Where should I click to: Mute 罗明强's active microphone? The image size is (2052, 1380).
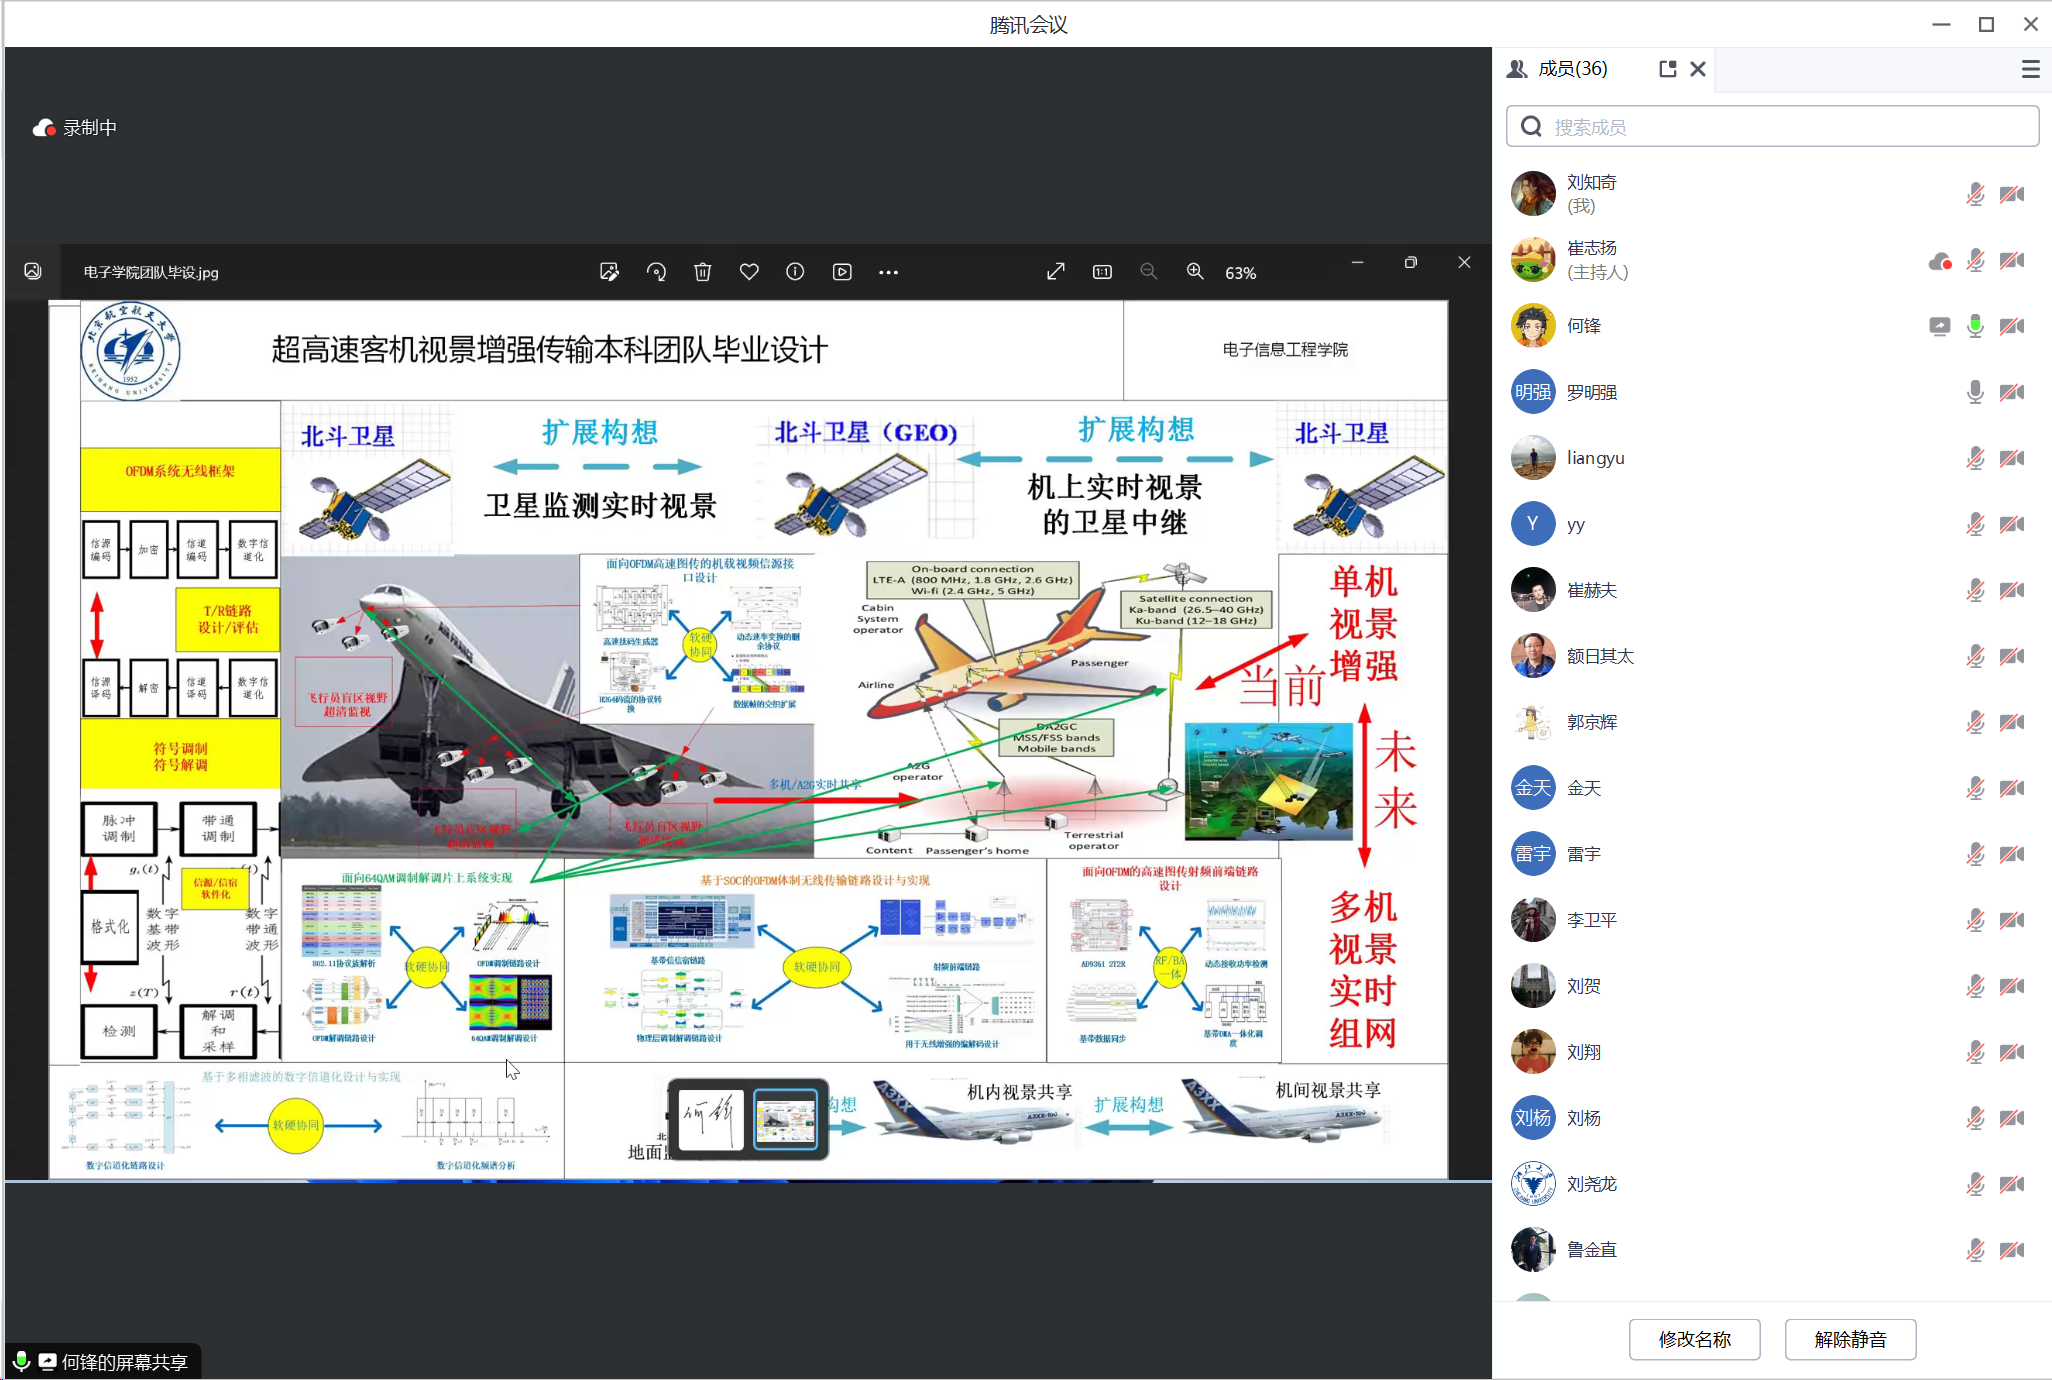point(1975,392)
